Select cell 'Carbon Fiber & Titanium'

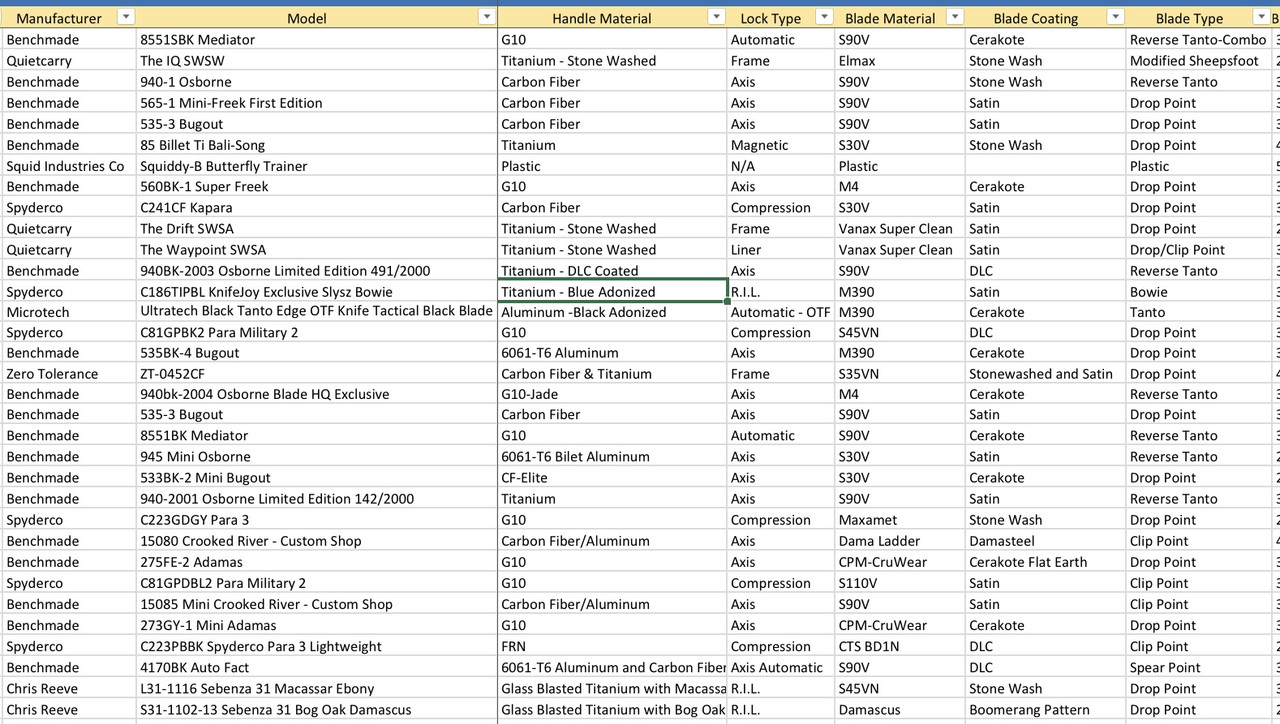click(612, 374)
